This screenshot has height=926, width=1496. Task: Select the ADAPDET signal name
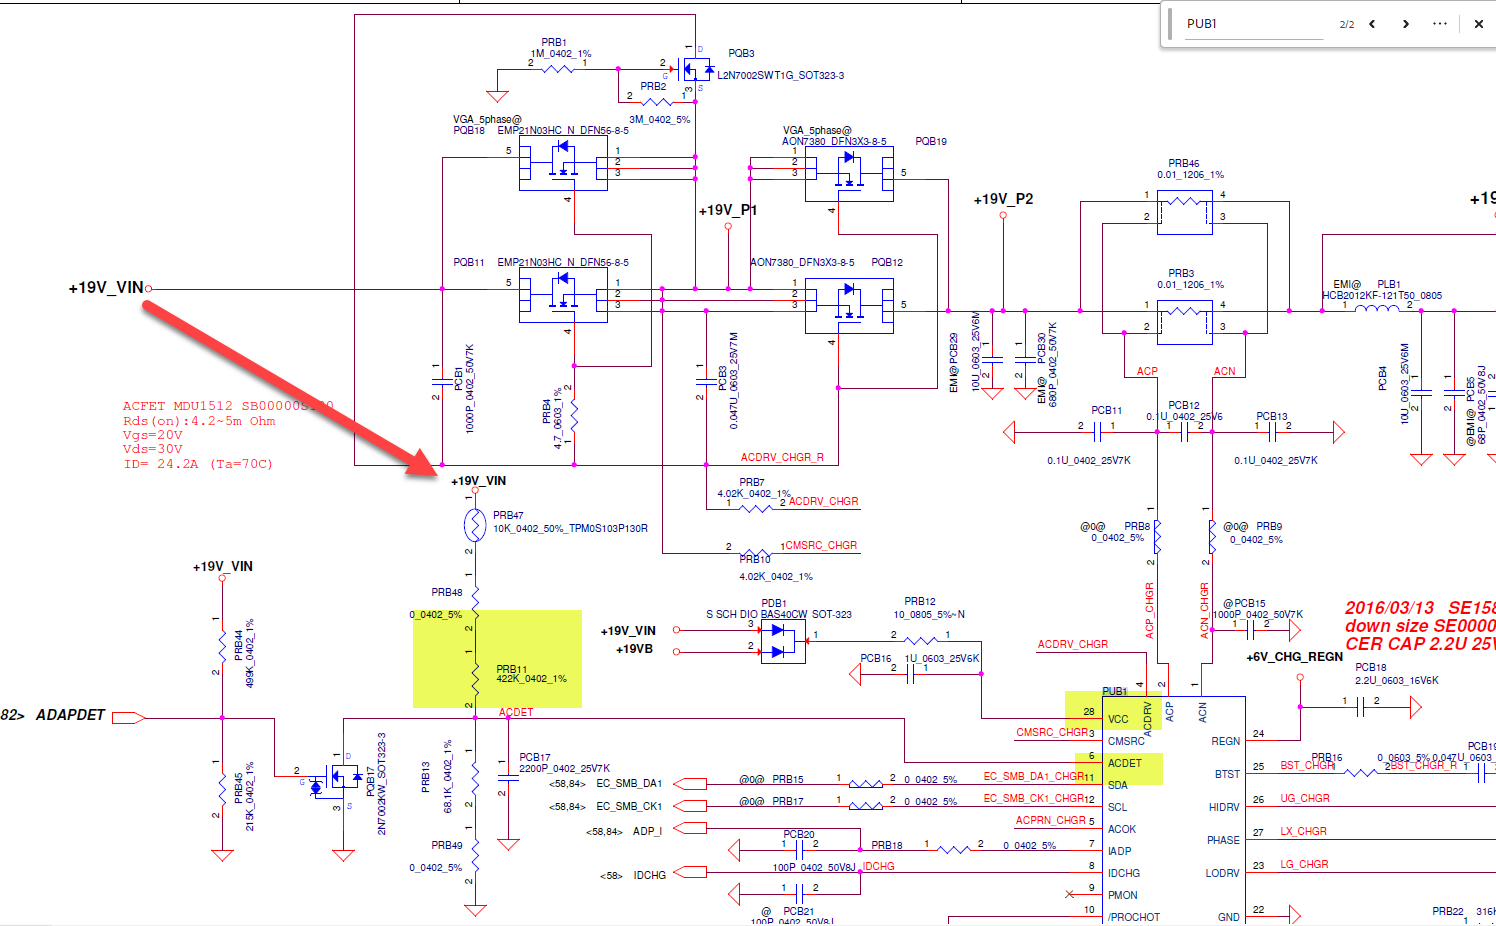[x=70, y=715]
